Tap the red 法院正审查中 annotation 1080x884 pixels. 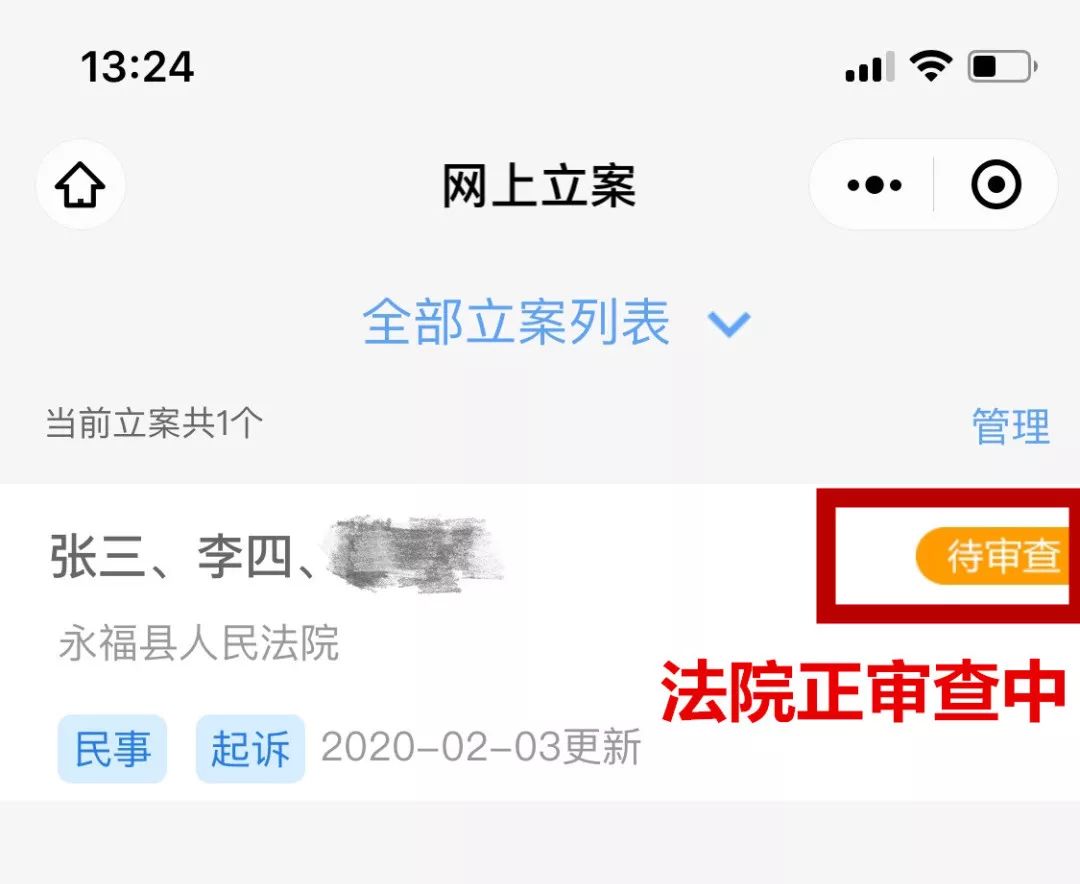[864, 691]
